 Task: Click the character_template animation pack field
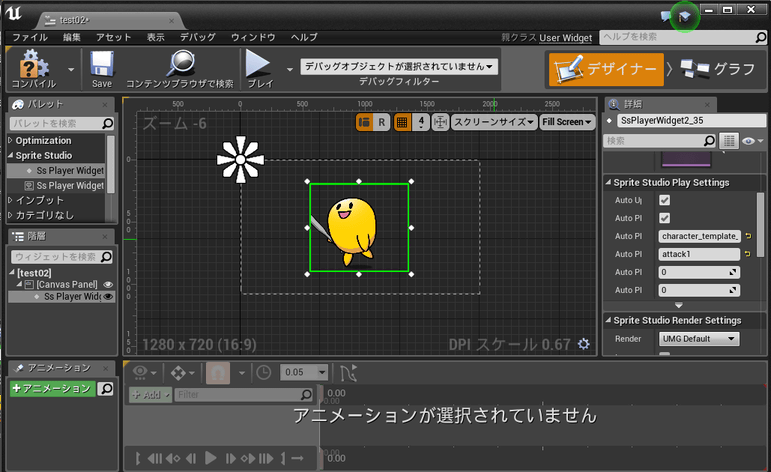pos(699,236)
